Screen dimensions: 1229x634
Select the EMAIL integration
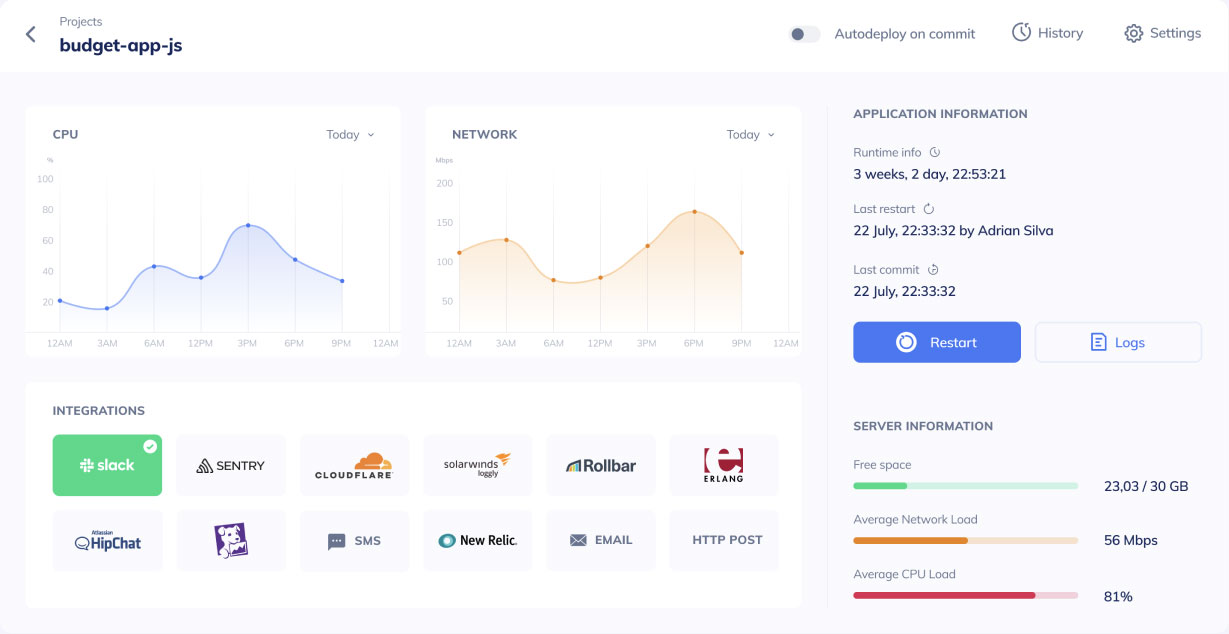tap(601, 541)
